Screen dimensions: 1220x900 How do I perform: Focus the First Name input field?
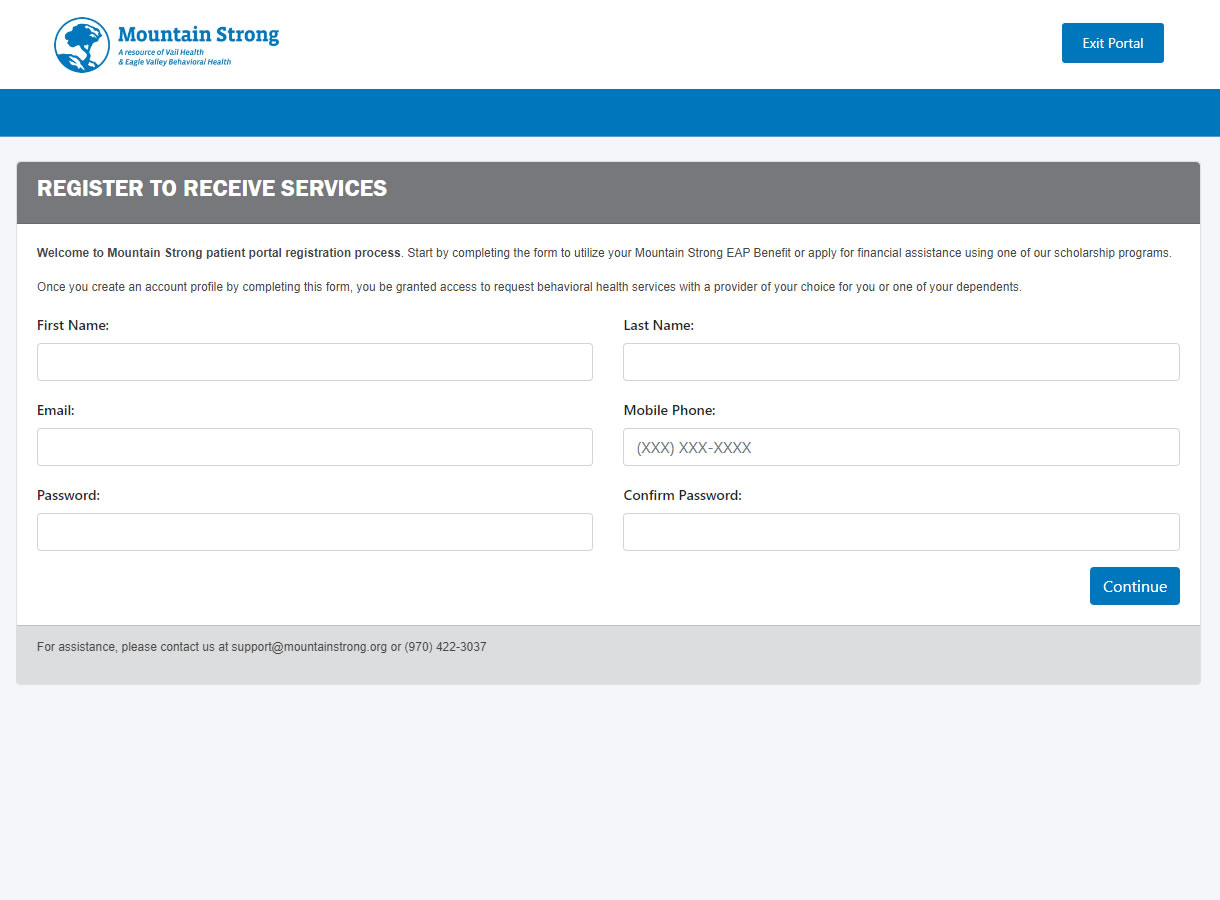[x=314, y=362]
